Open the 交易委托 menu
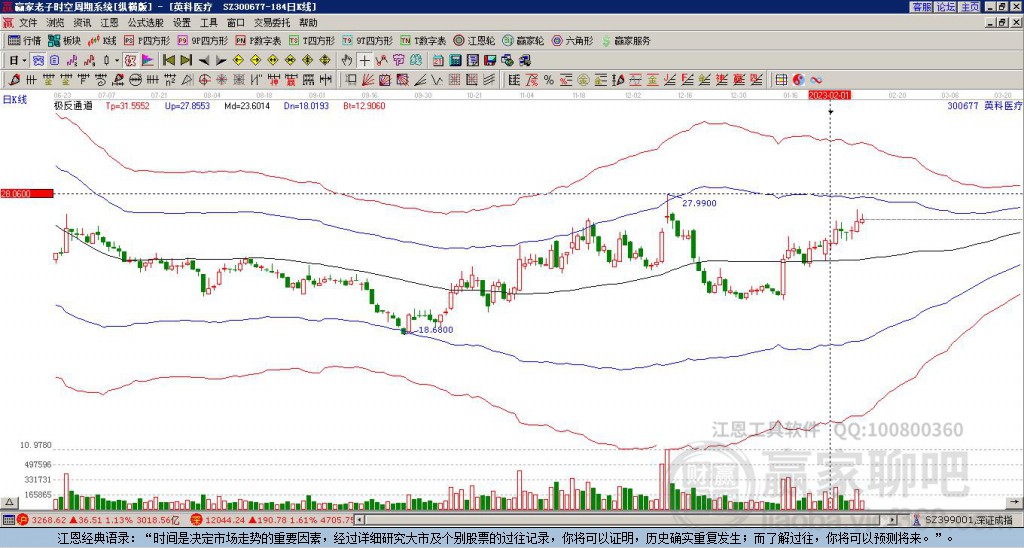This screenshot has width=1024, height=548. click(x=272, y=23)
